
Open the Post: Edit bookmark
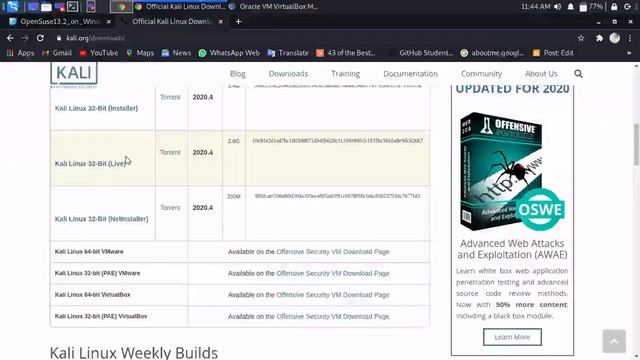553,53
